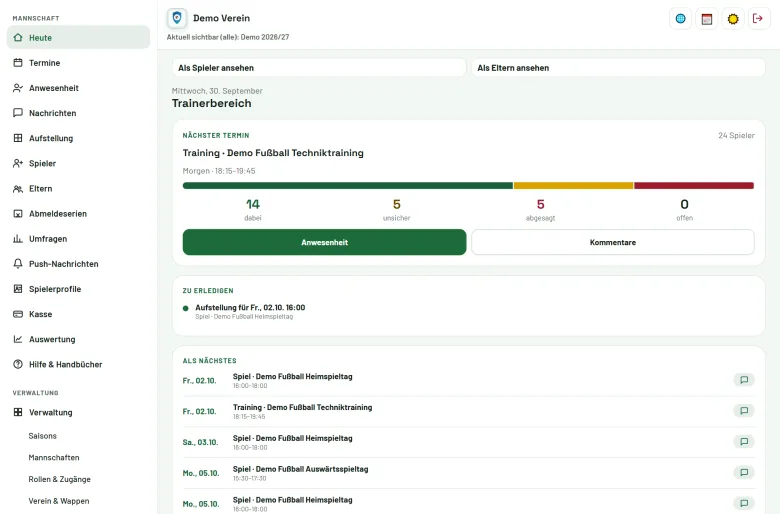The width and height of the screenshot is (780, 514).
Task: Click Aktuell sichtbar Demo 2026/27 text
Action: (228, 37)
